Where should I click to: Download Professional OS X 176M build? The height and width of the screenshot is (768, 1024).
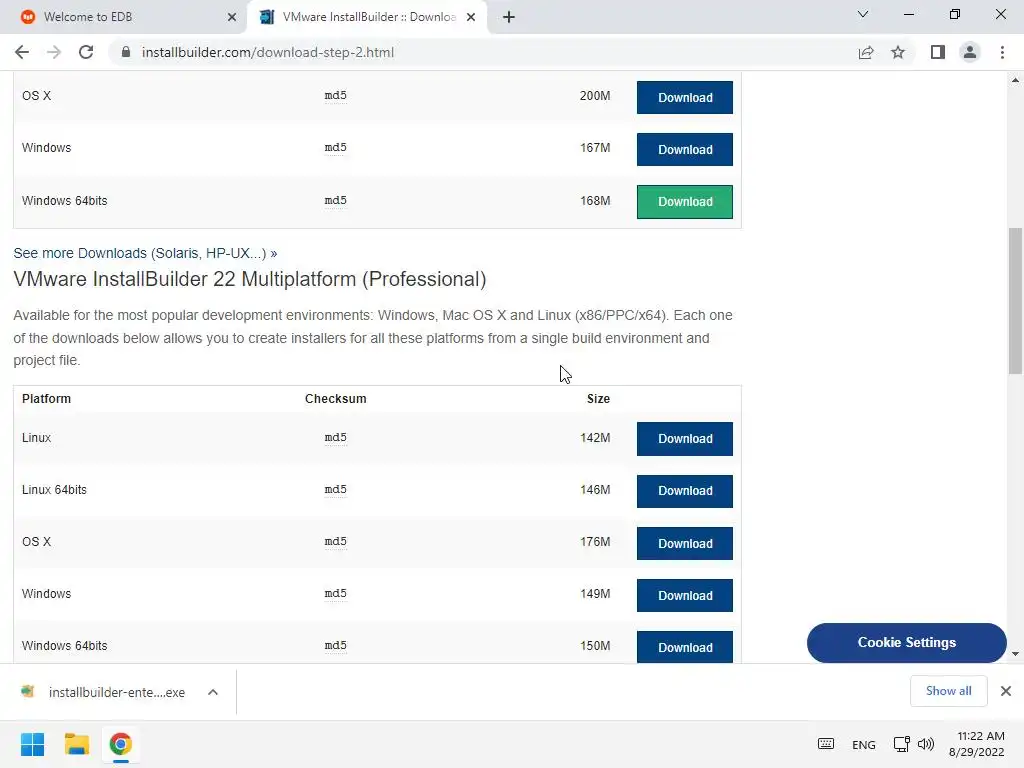(684, 543)
